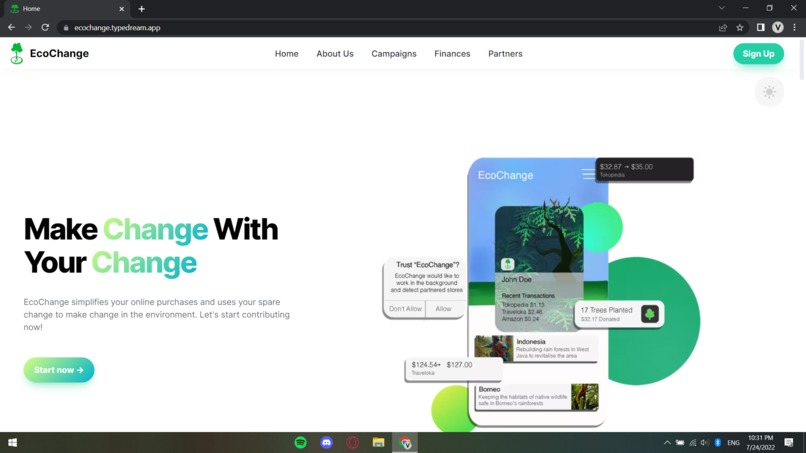Screen dimensions: 806x453
Task: Go back with browser back arrow
Action: (11, 27)
